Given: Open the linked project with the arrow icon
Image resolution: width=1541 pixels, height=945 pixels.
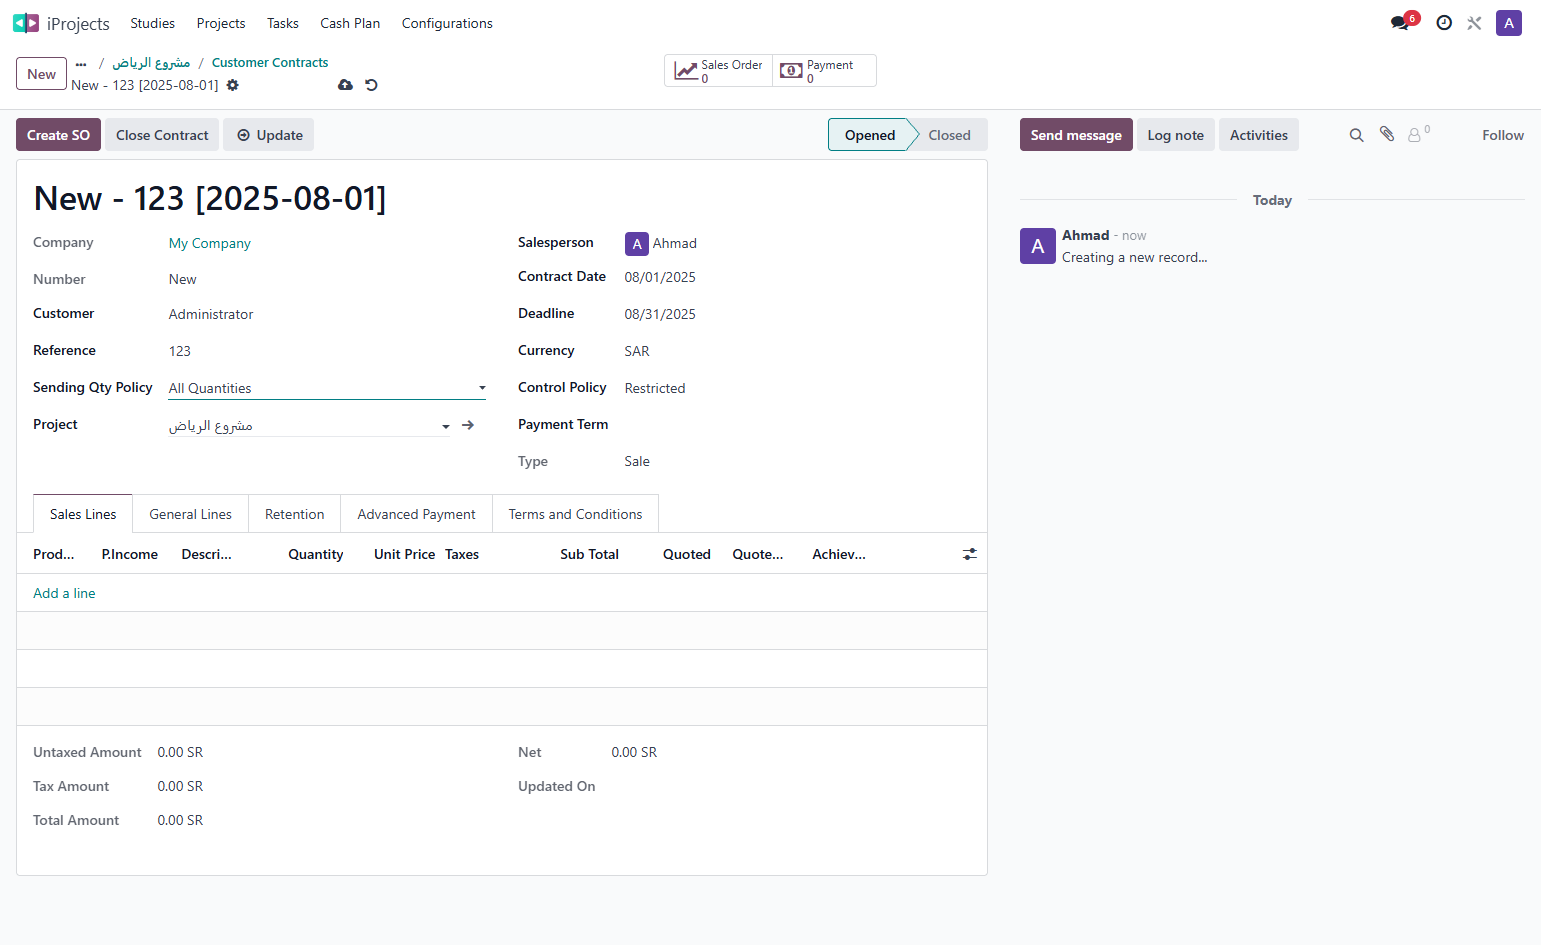Looking at the screenshot, I should (x=467, y=425).
